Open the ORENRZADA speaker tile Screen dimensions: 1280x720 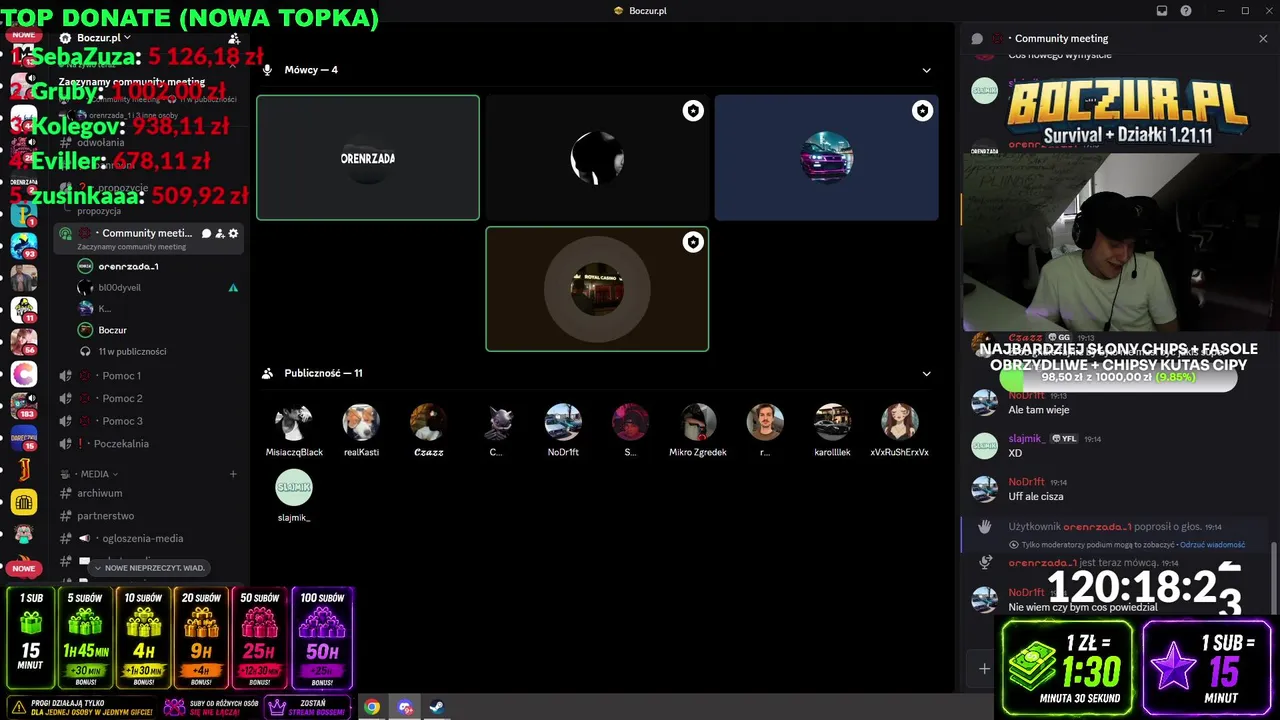pyautogui.click(x=368, y=157)
